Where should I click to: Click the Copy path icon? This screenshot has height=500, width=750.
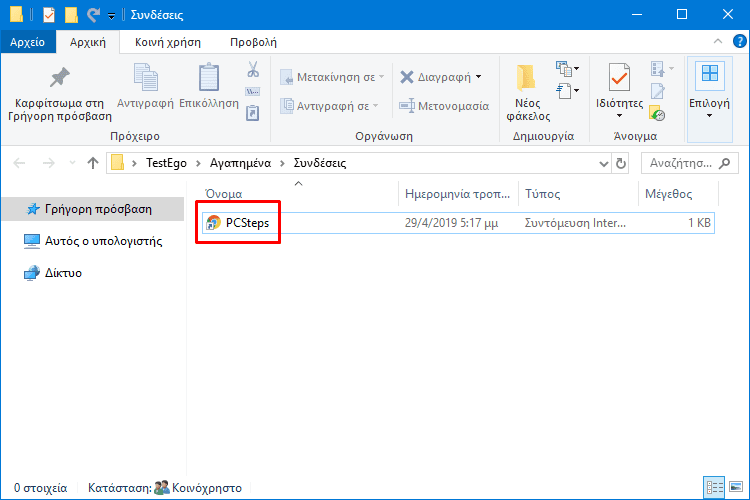click(x=253, y=91)
